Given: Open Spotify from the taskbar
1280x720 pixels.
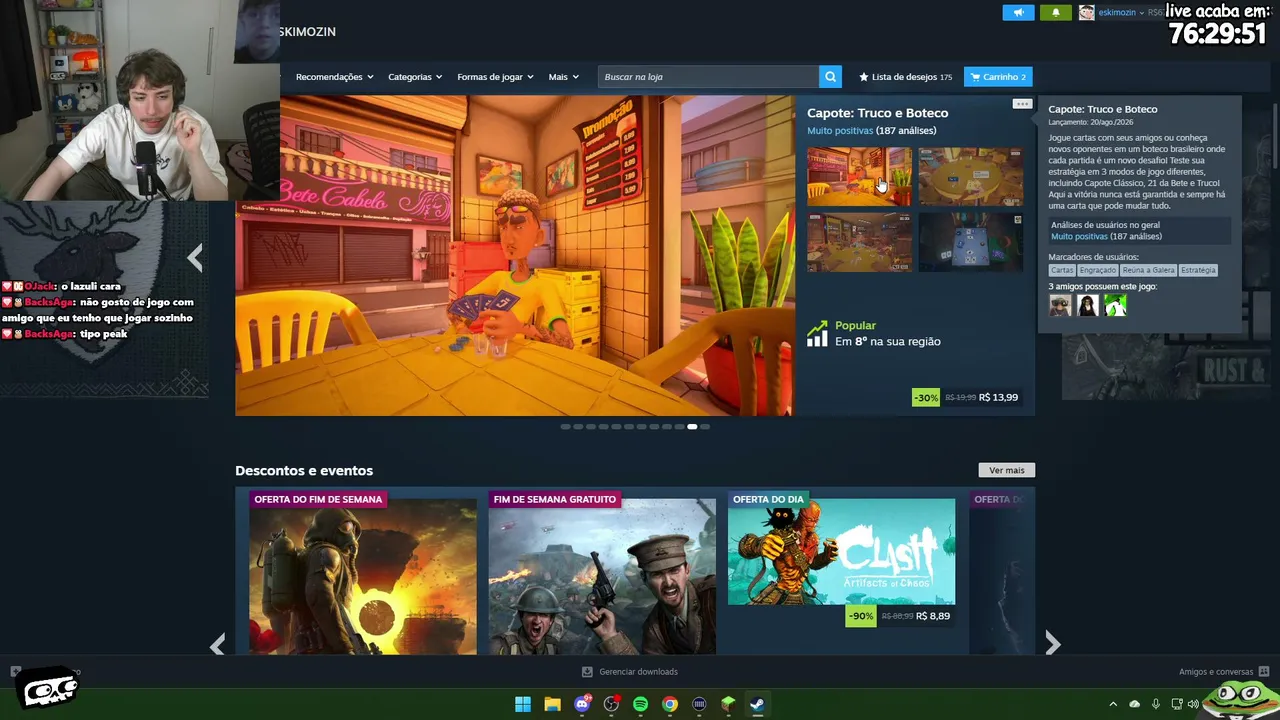Looking at the screenshot, I should point(640,704).
